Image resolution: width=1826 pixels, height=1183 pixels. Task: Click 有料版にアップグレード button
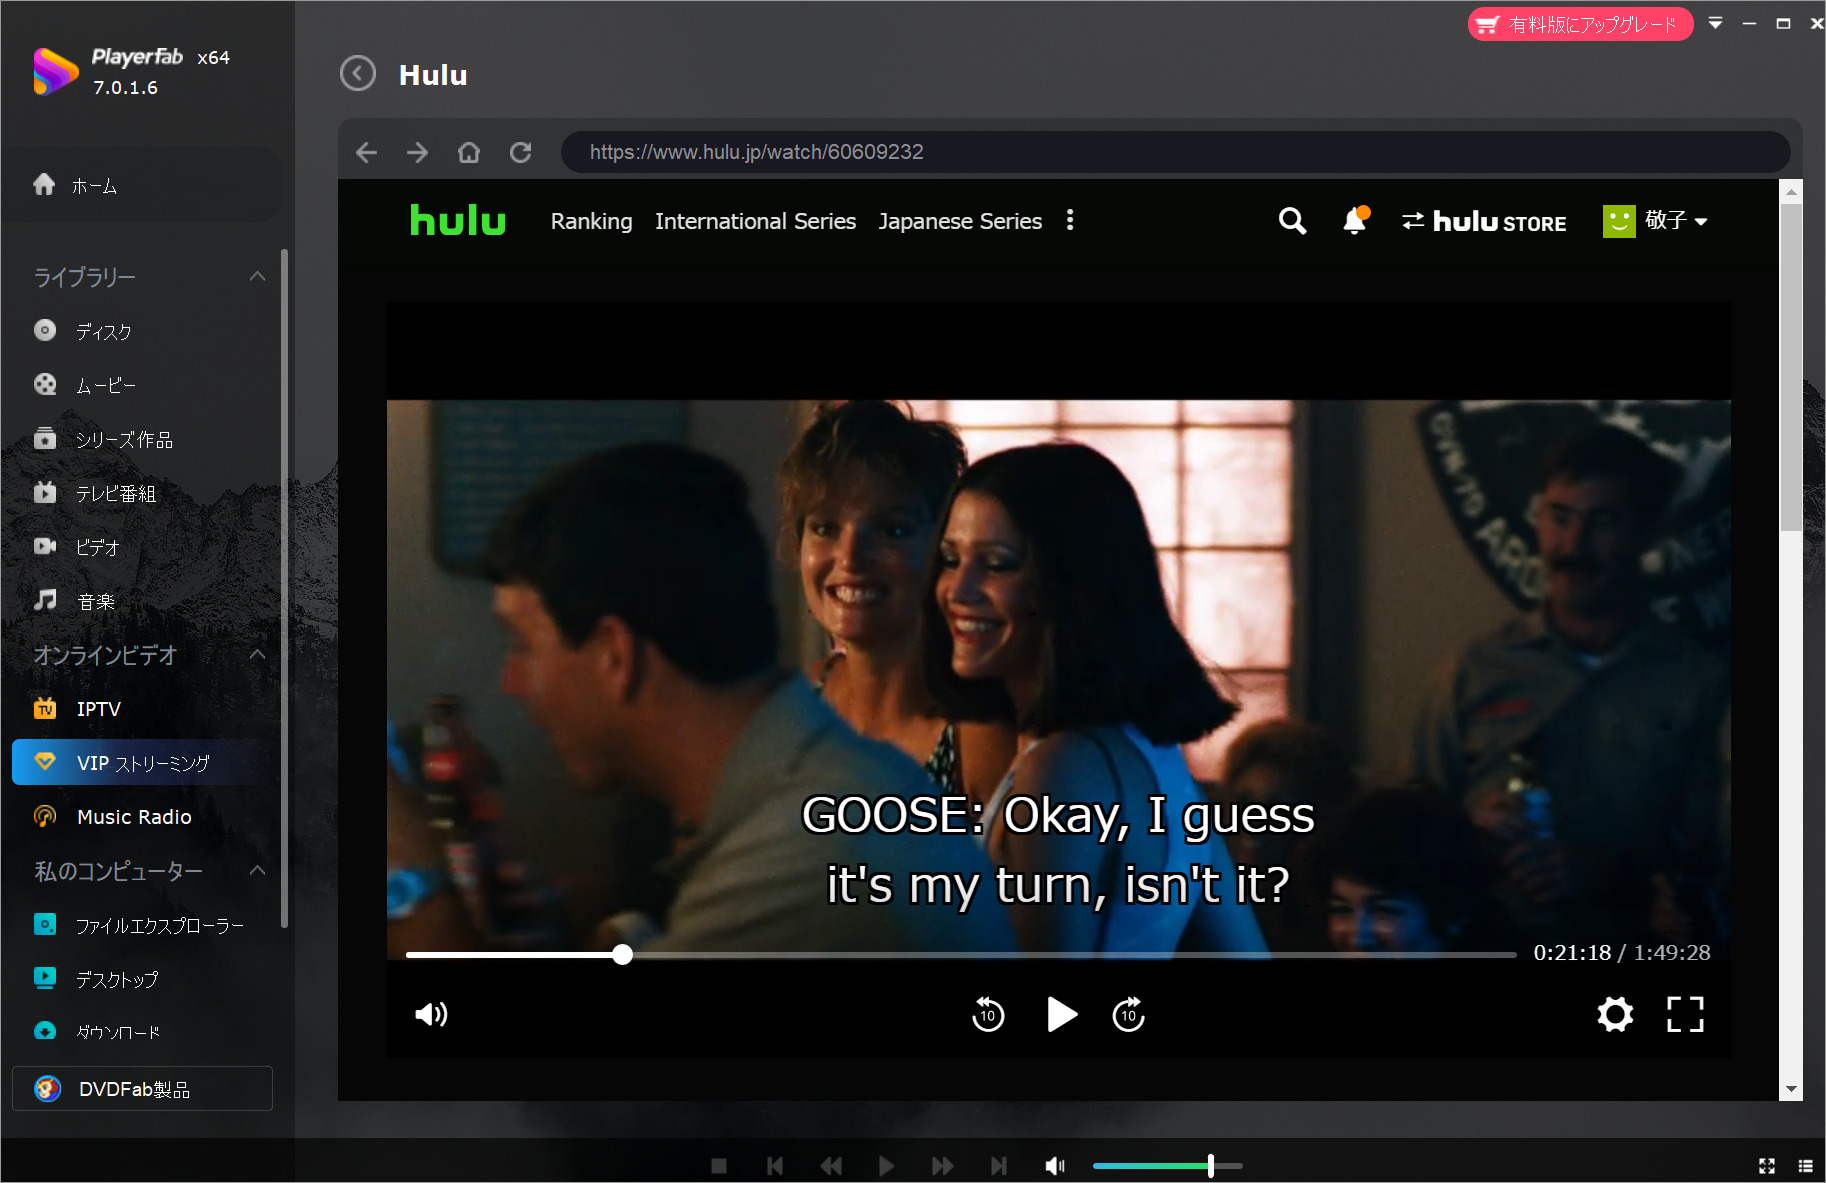[x=1580, y=24]
